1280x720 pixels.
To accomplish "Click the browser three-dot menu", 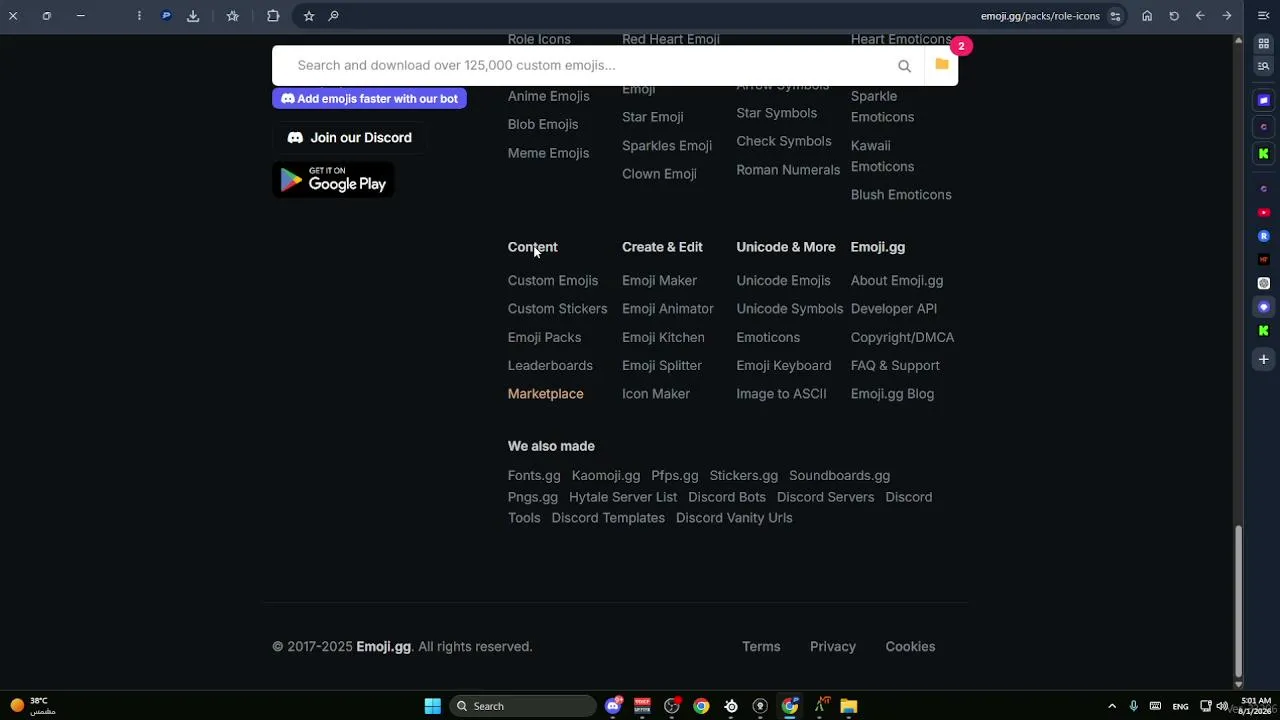I will (139, 16).
